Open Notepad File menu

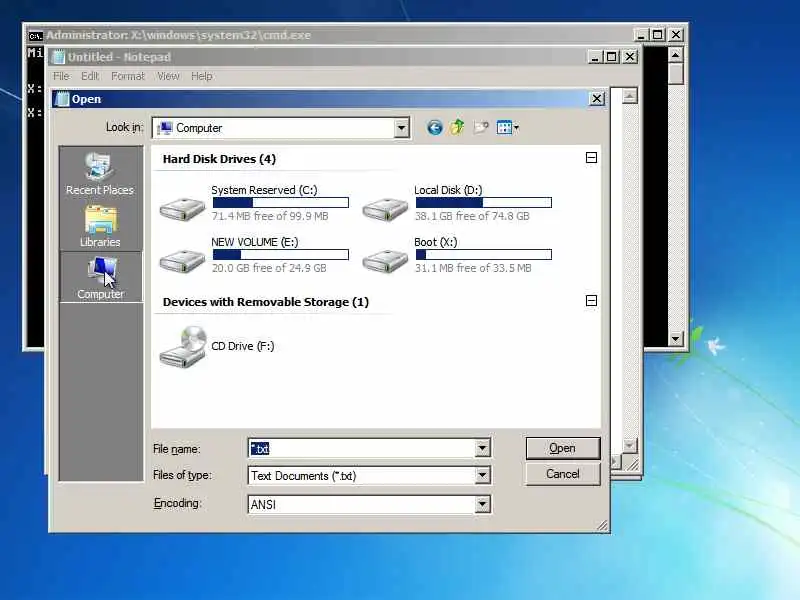point(61,76)
